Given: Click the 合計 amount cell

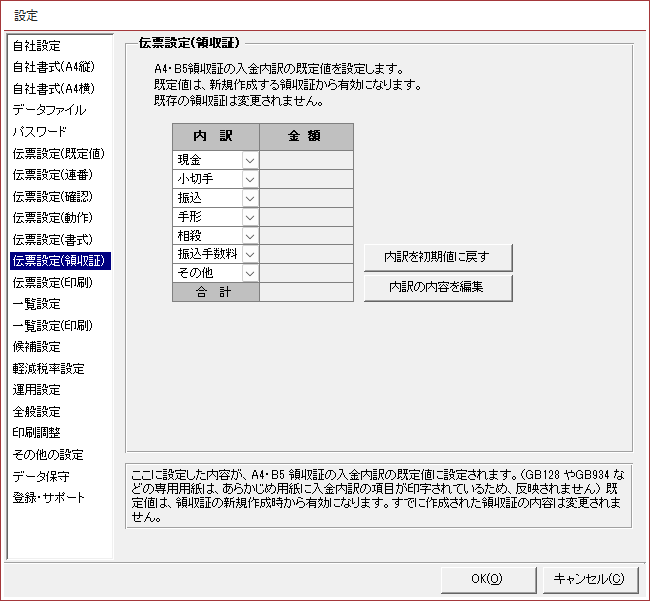Looking at the screenshot, I should (x=306, y=292).
